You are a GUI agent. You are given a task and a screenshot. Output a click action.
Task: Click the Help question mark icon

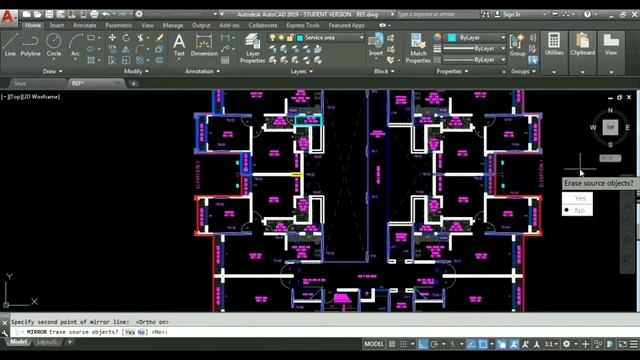(x=587, y=14)
